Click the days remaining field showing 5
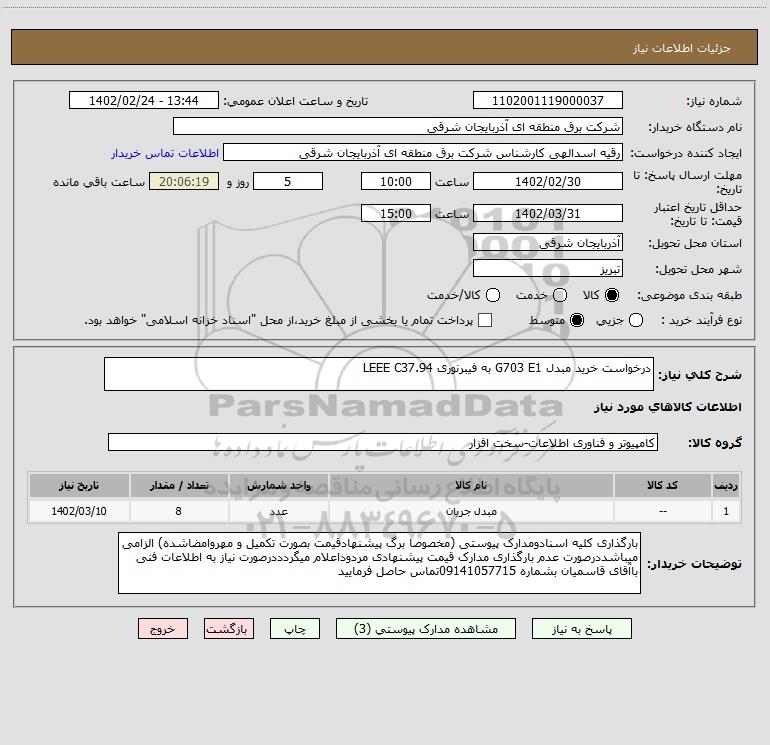The image size is (770, 745). coord(288,181)
